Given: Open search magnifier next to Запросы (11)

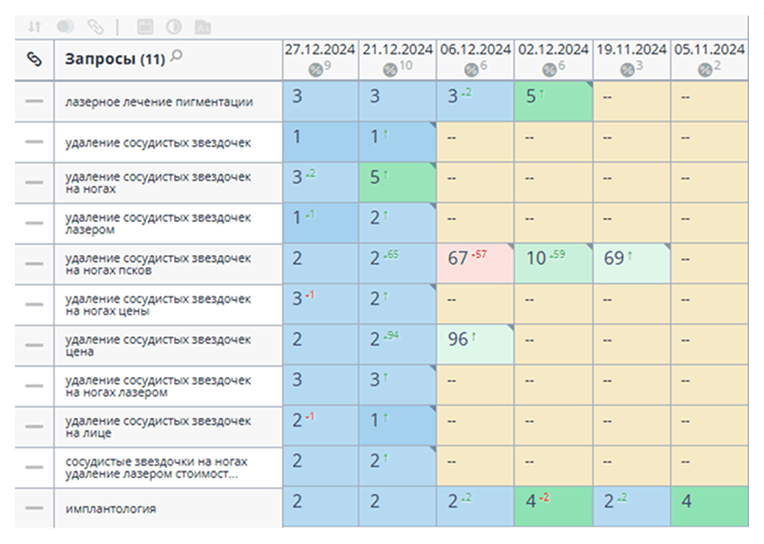Looking at the screenshot, I should point(177,56).
